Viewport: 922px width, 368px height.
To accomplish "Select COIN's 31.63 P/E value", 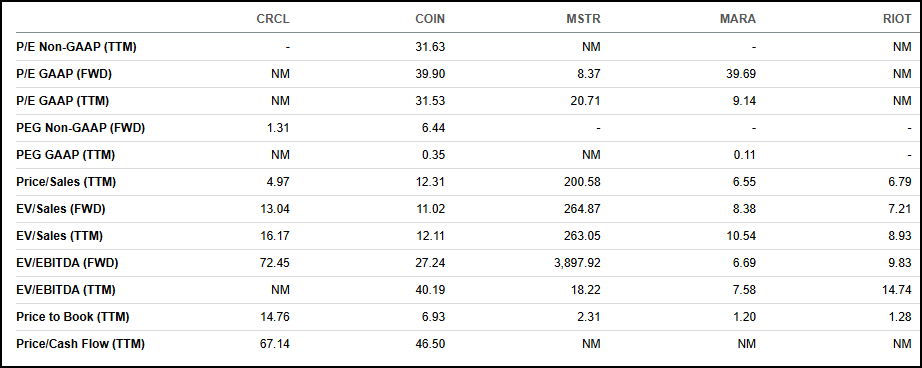I will 430,47.
